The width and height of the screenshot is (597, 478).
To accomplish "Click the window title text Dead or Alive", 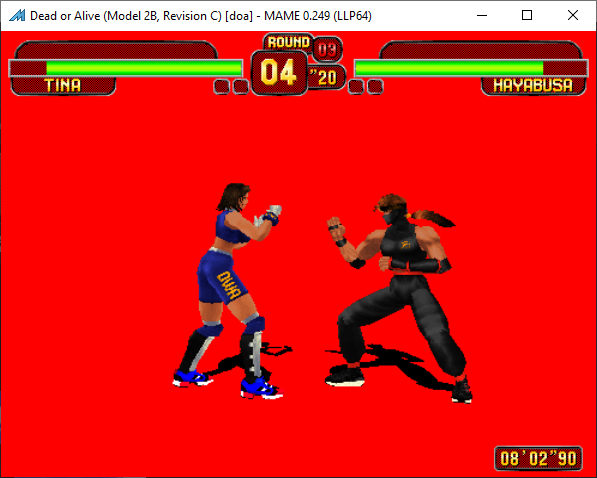I will pos(65,16).
